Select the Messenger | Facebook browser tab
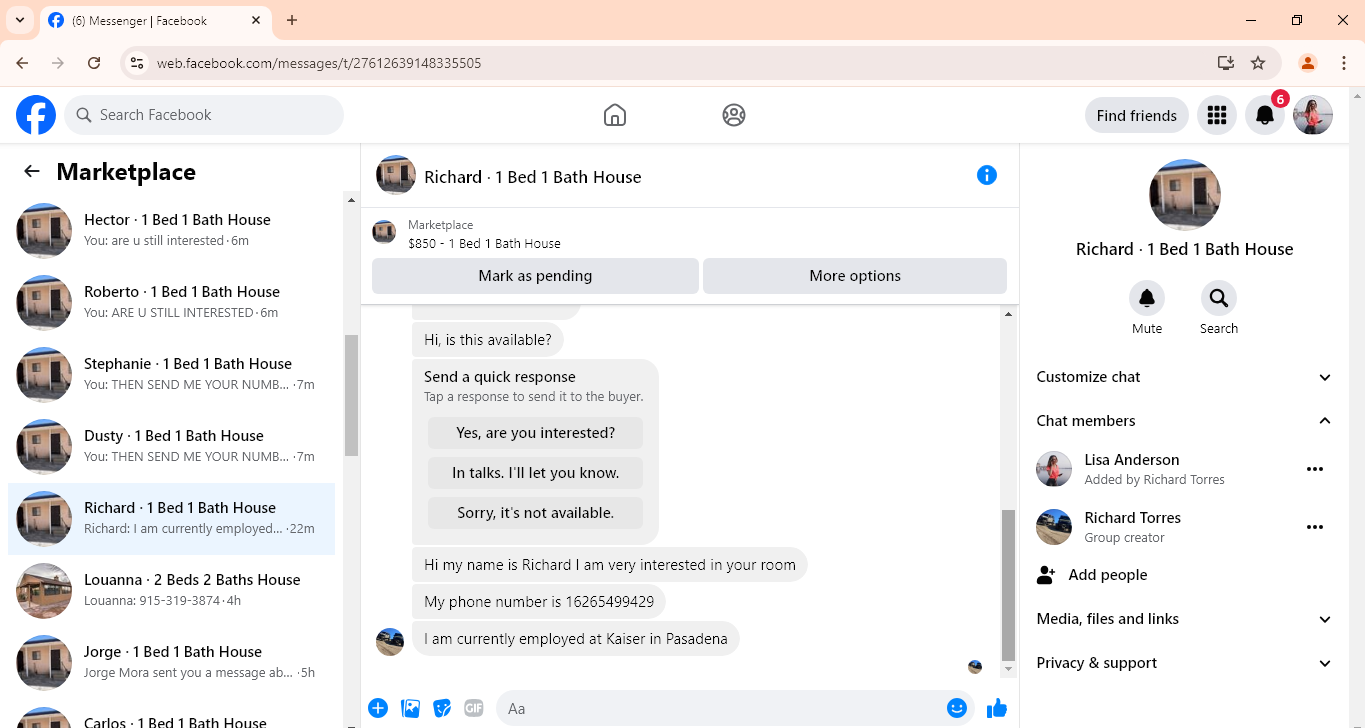The height and width of the screenshot is (728, 1365). (155, 21)
